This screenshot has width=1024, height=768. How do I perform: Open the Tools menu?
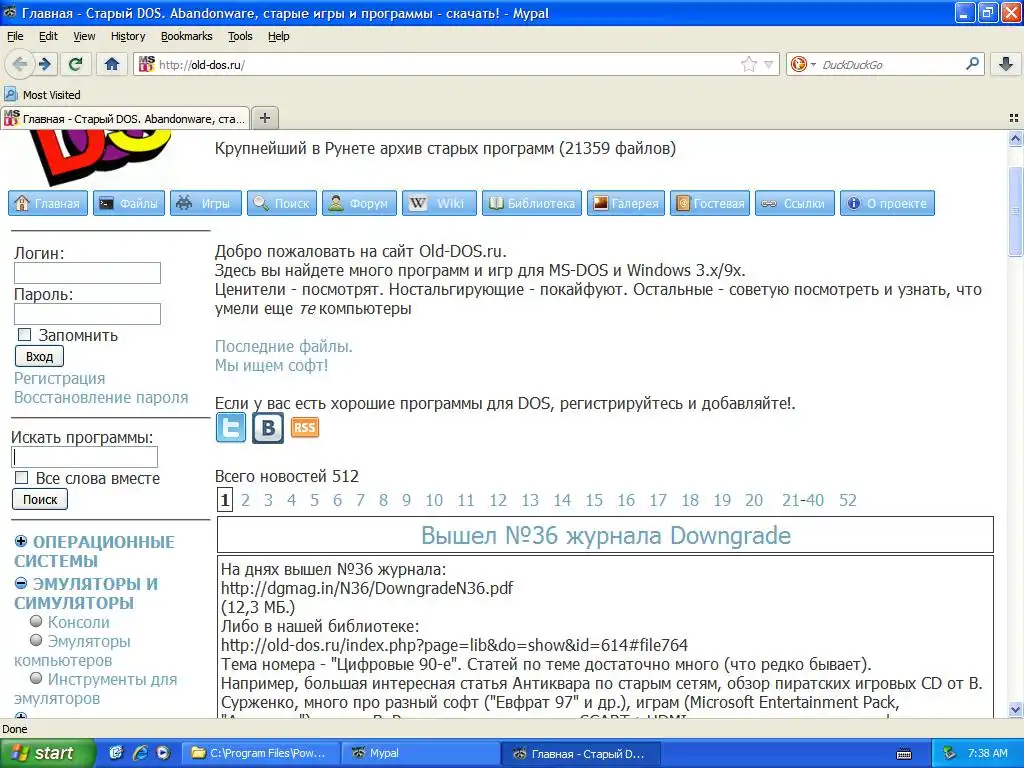pyautogui.click(x=240, y=36)
